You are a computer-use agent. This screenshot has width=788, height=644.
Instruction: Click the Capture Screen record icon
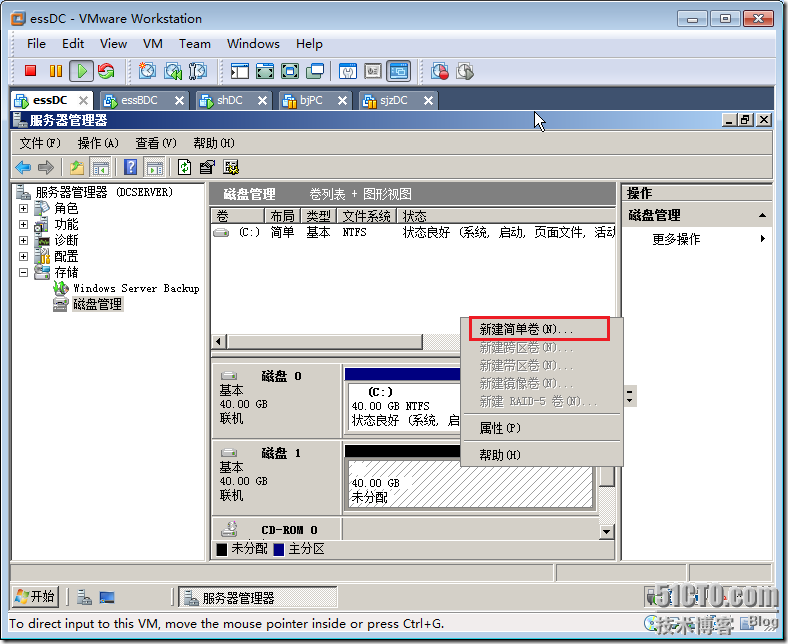pos(440,71)
